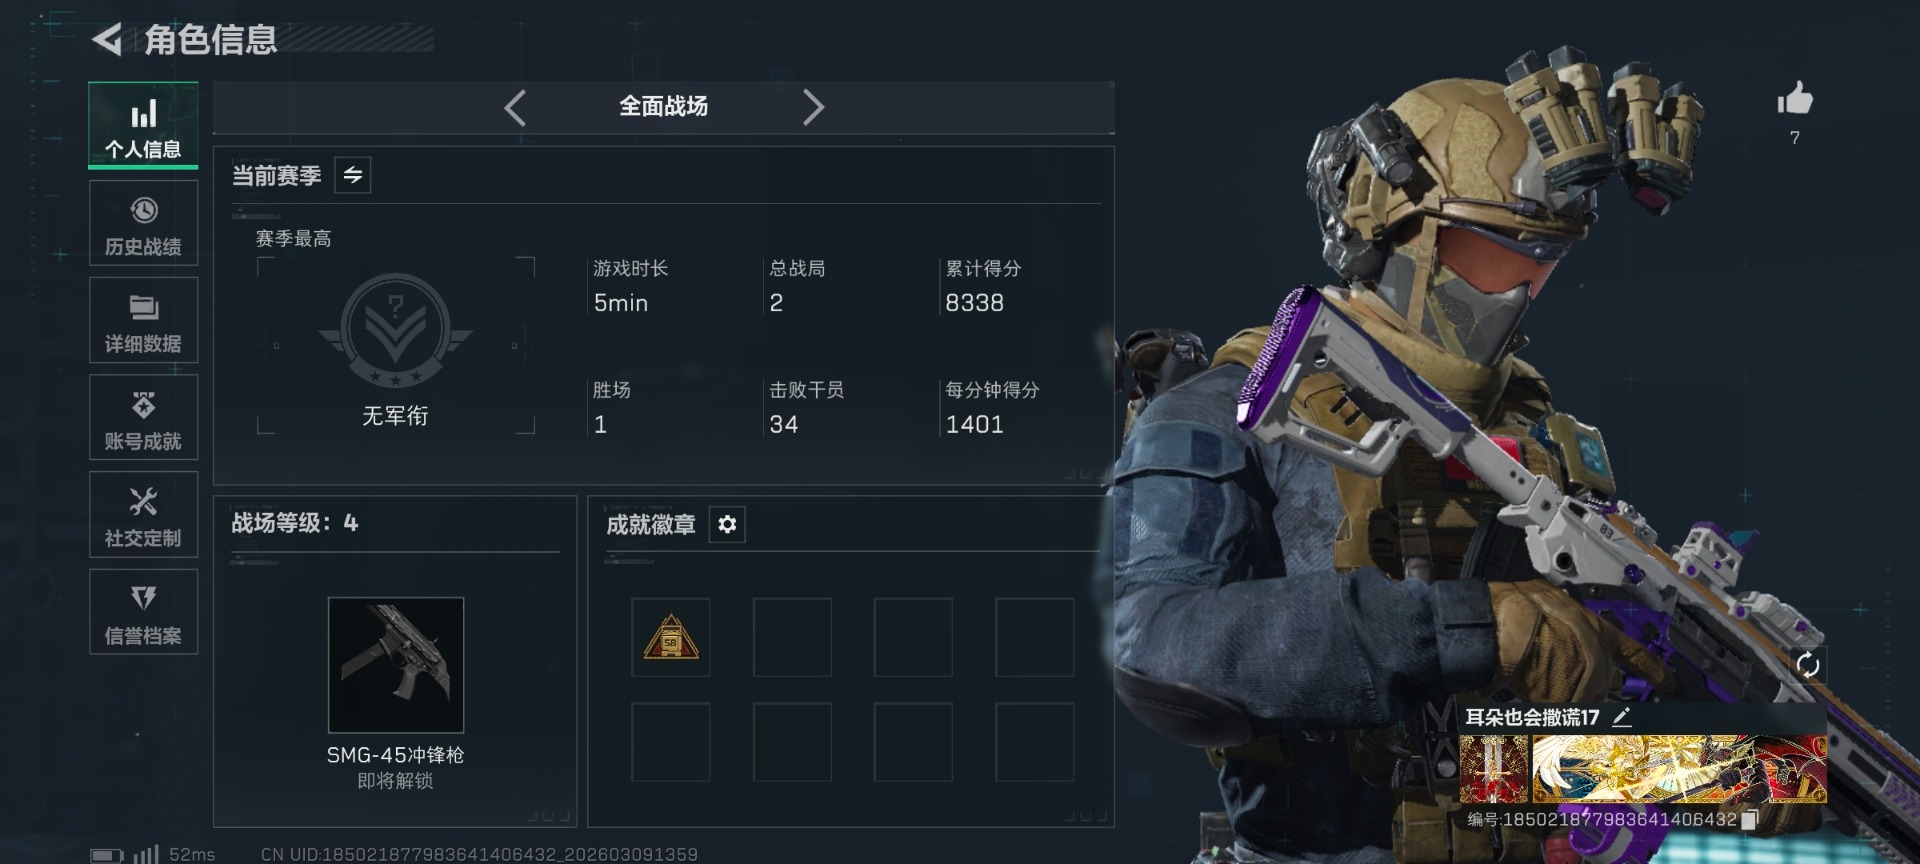Open 账号成就 account achievements
Viewport: 1920px width, 864px height.
pos(143,417)
